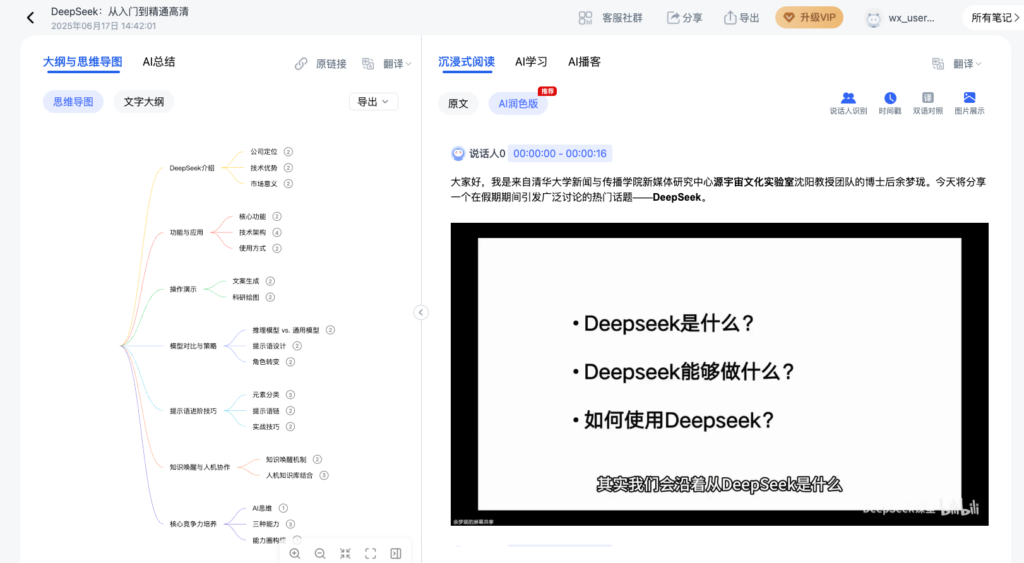Click the speaker avatar beside 说话人0

pyautogui.click(x=458, y=153)
